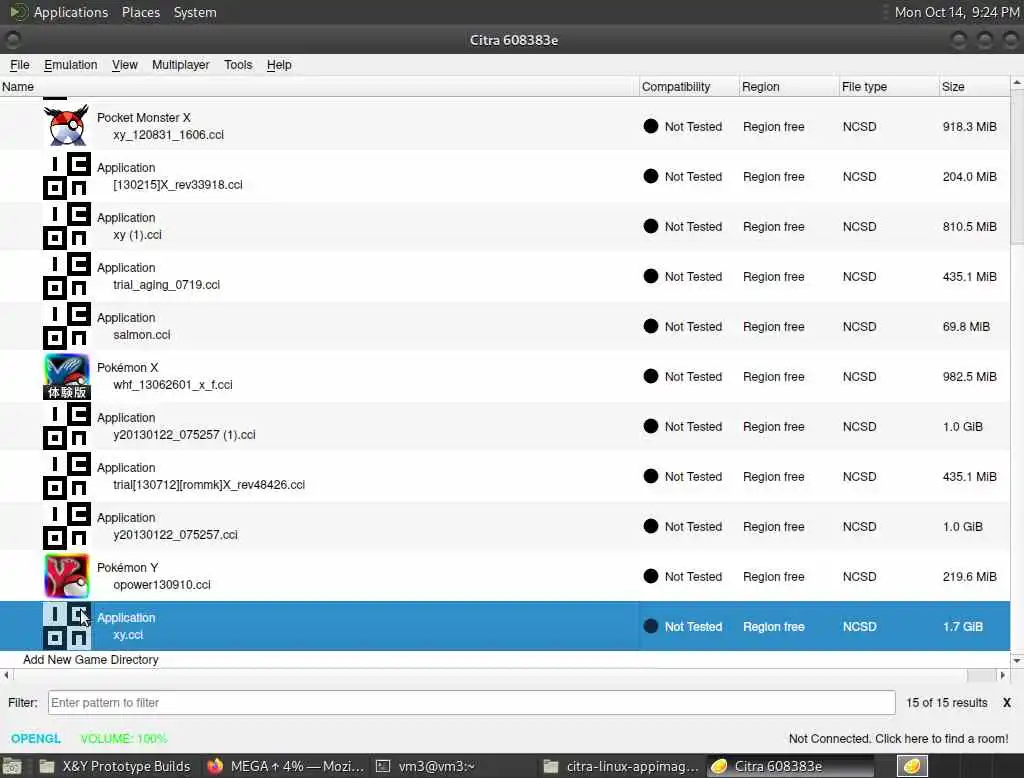The image size is (1024, 778).
Task: Click the Citra lemon icon in workspace tray
Action: (x=912, y=766)
